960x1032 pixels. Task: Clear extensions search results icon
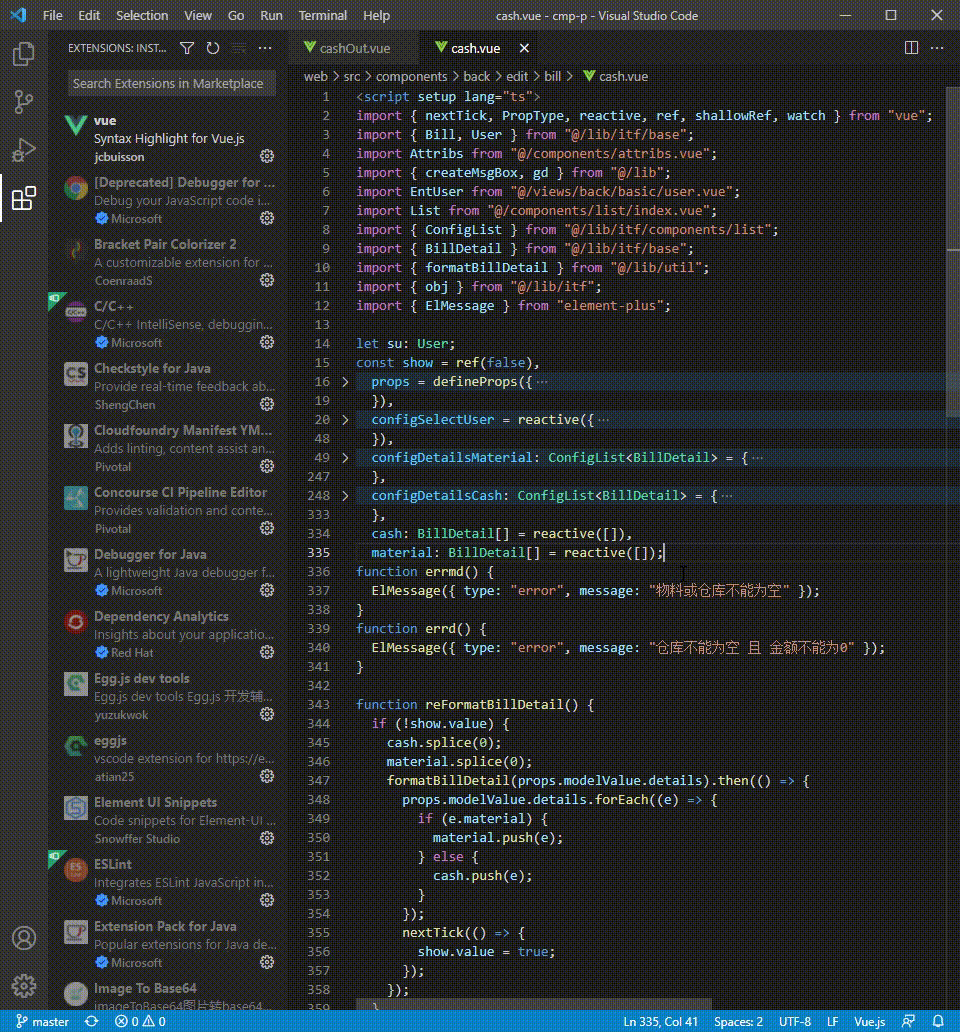pos(239,48)
